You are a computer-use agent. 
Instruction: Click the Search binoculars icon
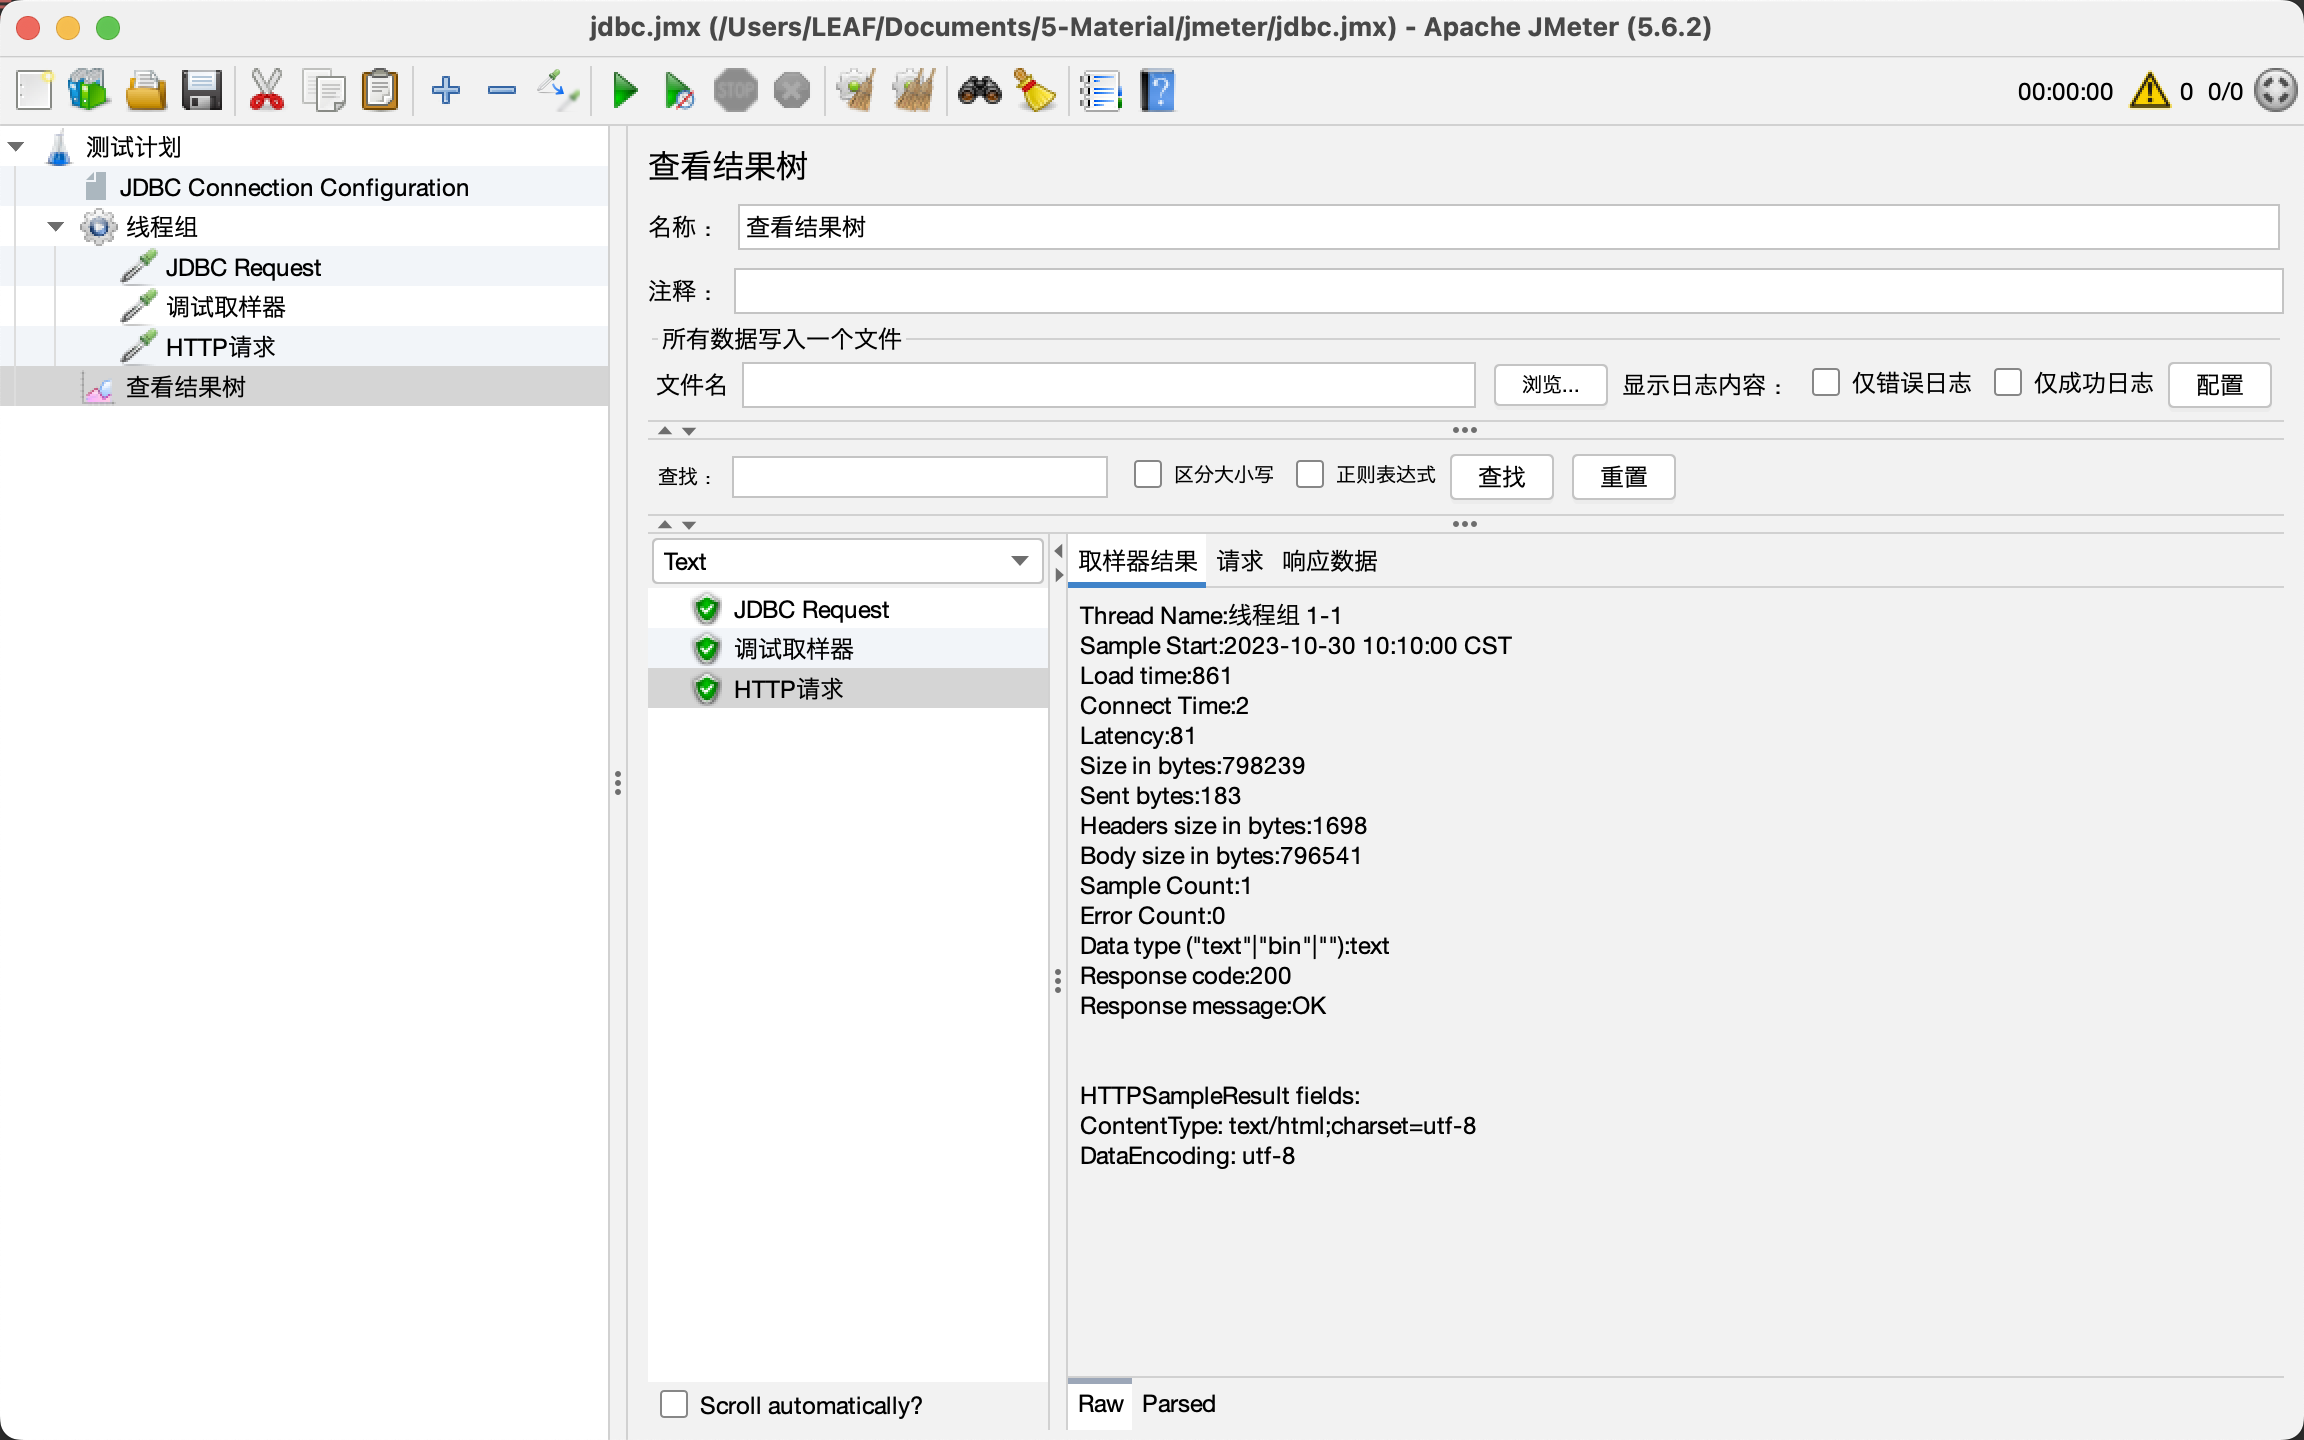coord(979,91)
